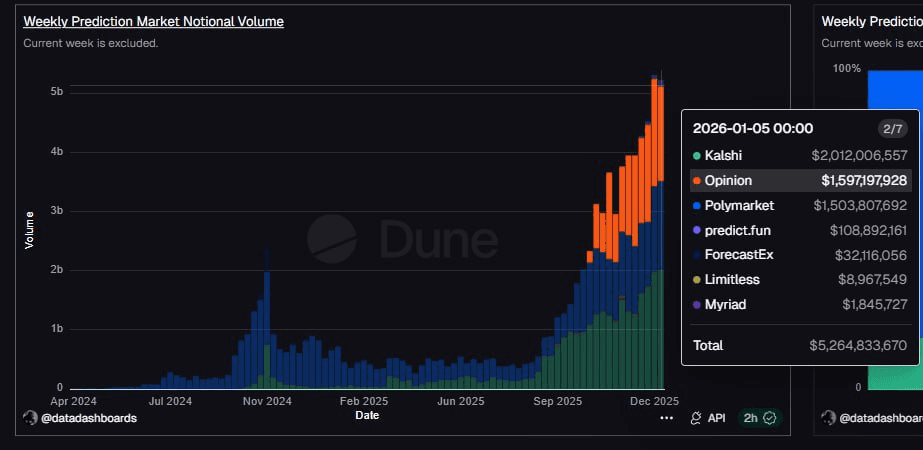Click the Limitless olive legend dot
Screen dimensions: 923x450
[696, 280]
